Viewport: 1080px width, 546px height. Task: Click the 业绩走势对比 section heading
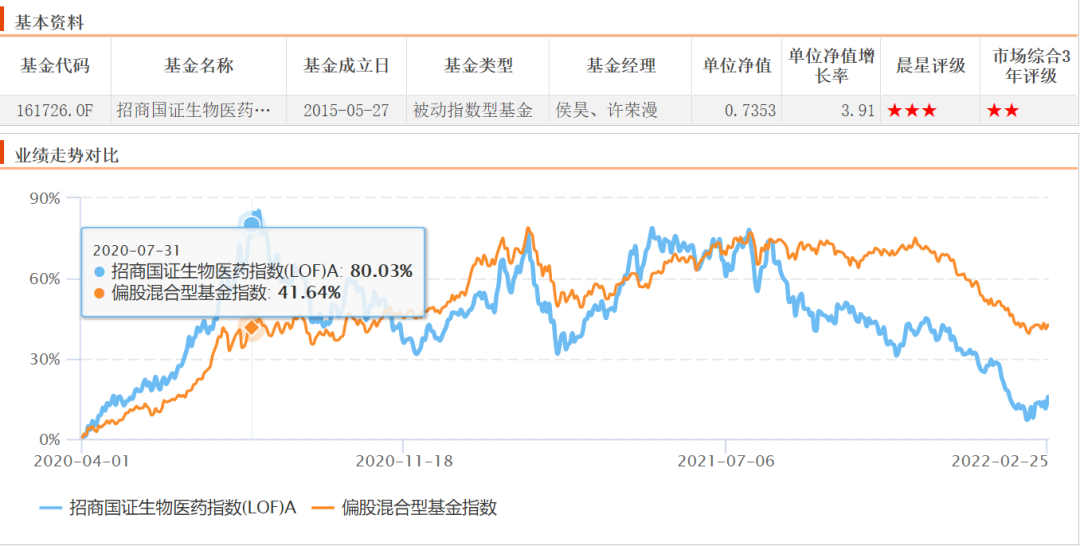67,156
